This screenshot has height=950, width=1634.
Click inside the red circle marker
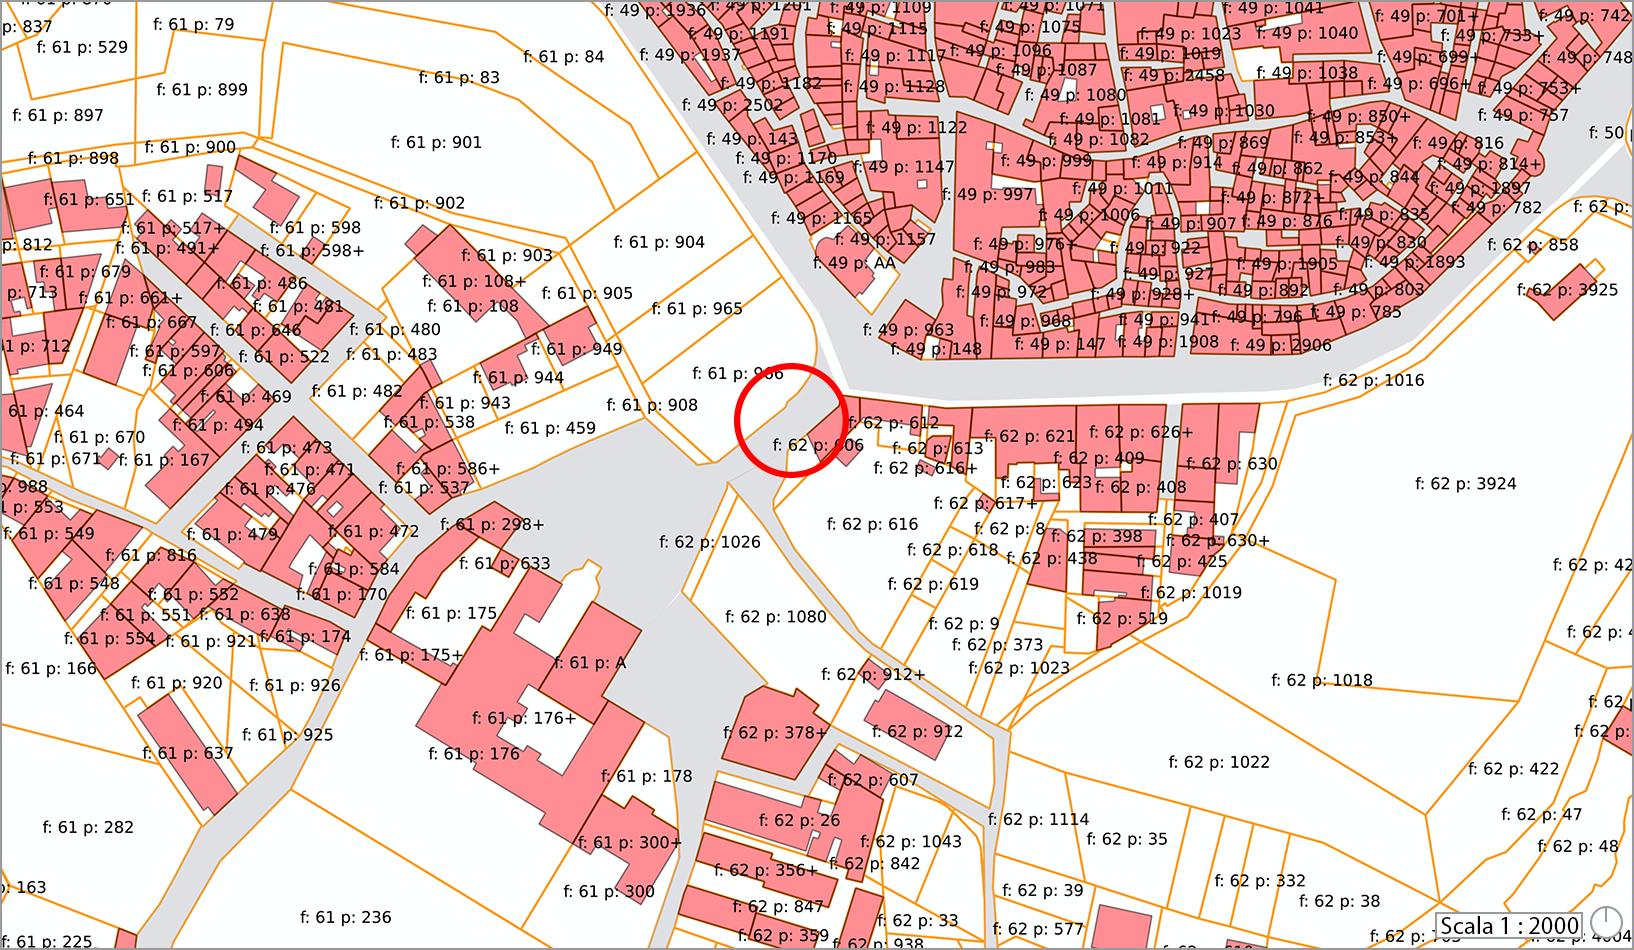coord(791,420)
